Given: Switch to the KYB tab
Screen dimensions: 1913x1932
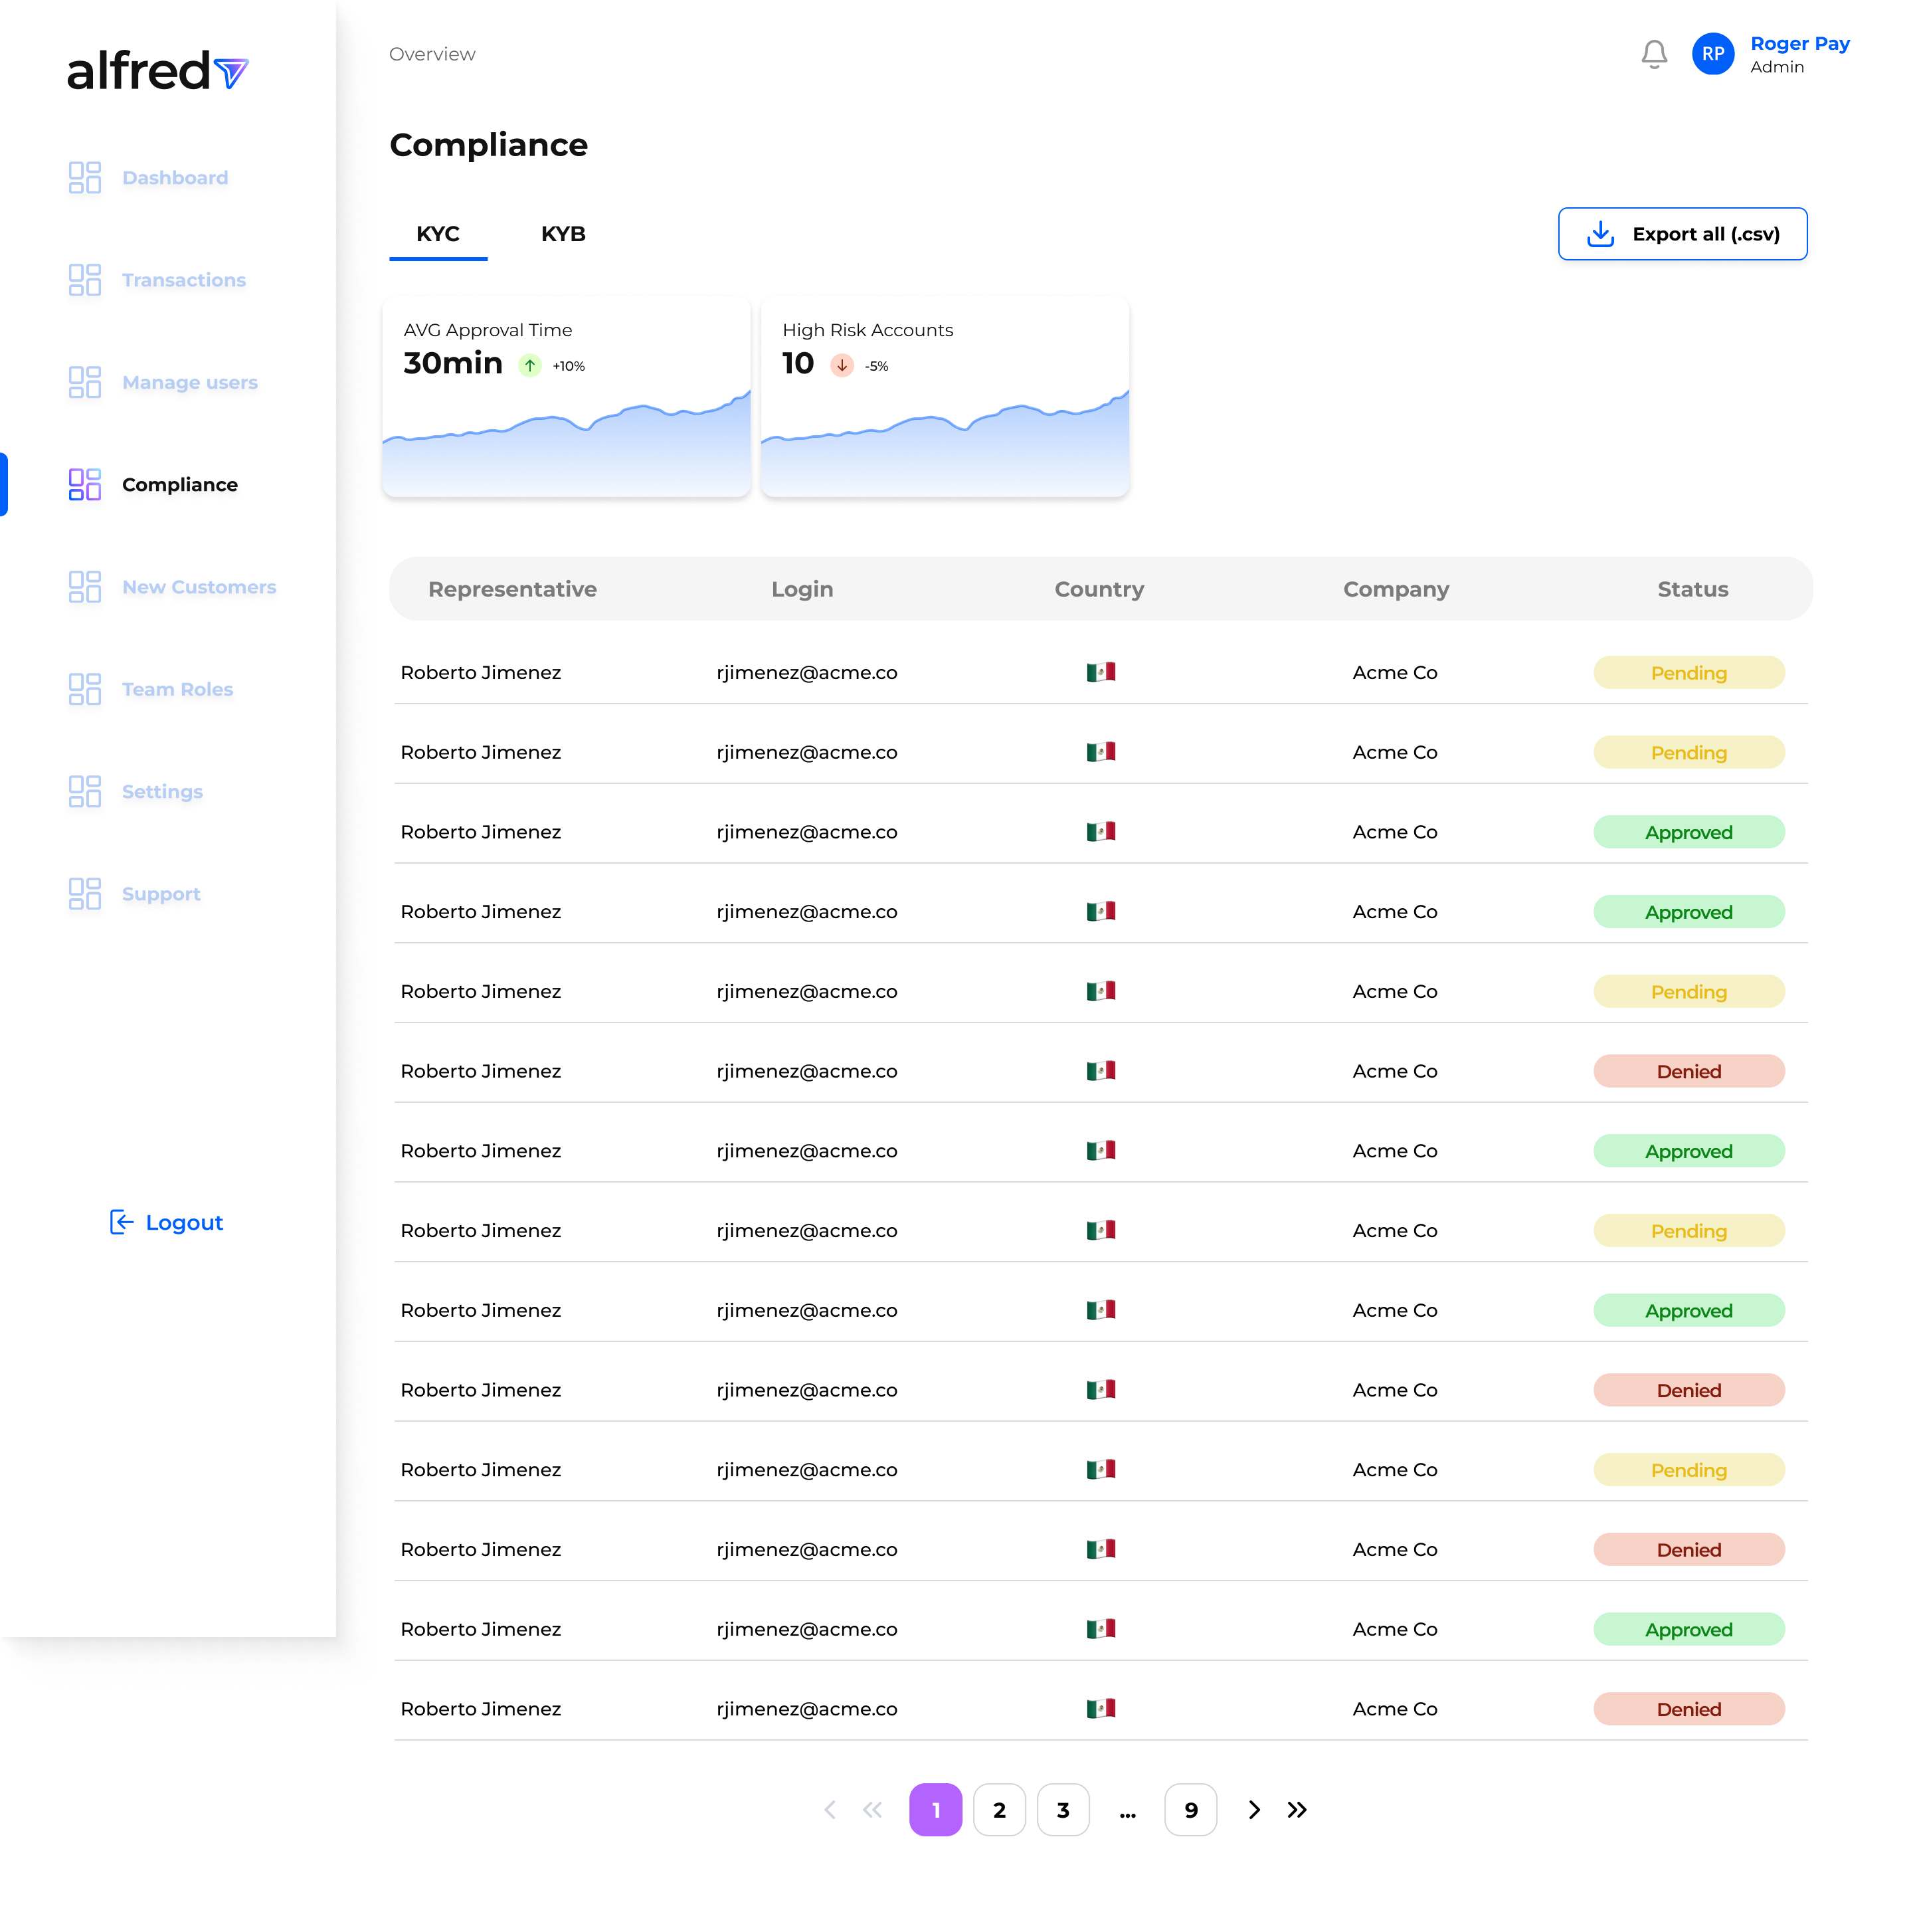Looking at the screenshot, I should coord(563,234).
